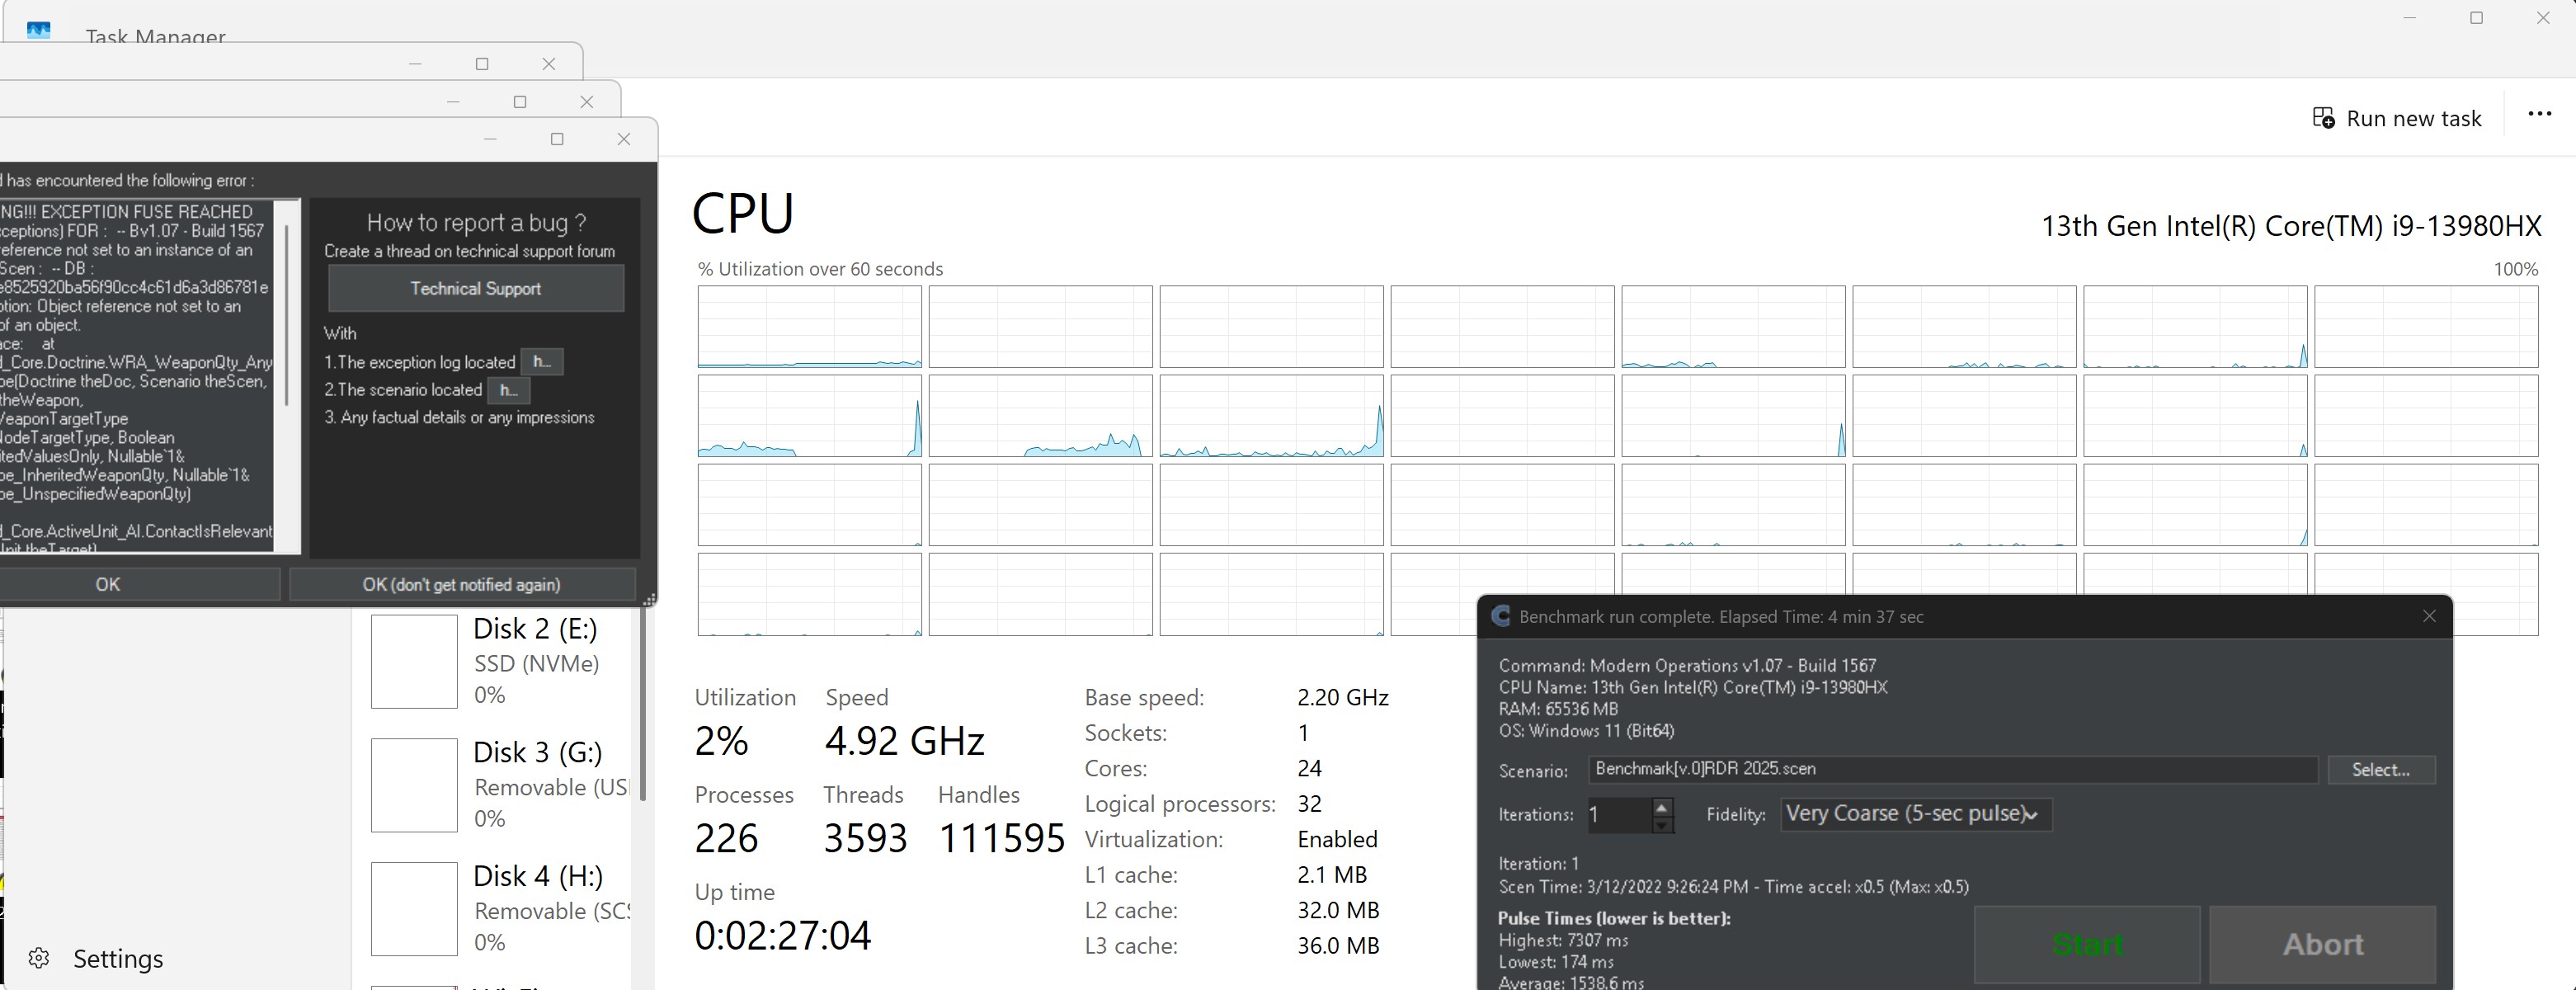The width and height of the screenshot is (2576, 990).
Task: Click the Technical Support button
Action: (476, 288)
